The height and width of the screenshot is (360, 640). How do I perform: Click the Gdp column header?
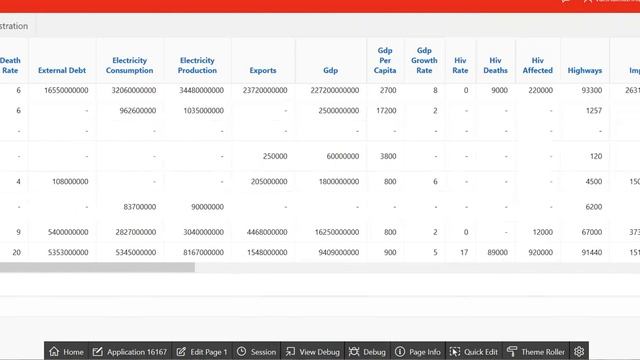coord(331,70)
